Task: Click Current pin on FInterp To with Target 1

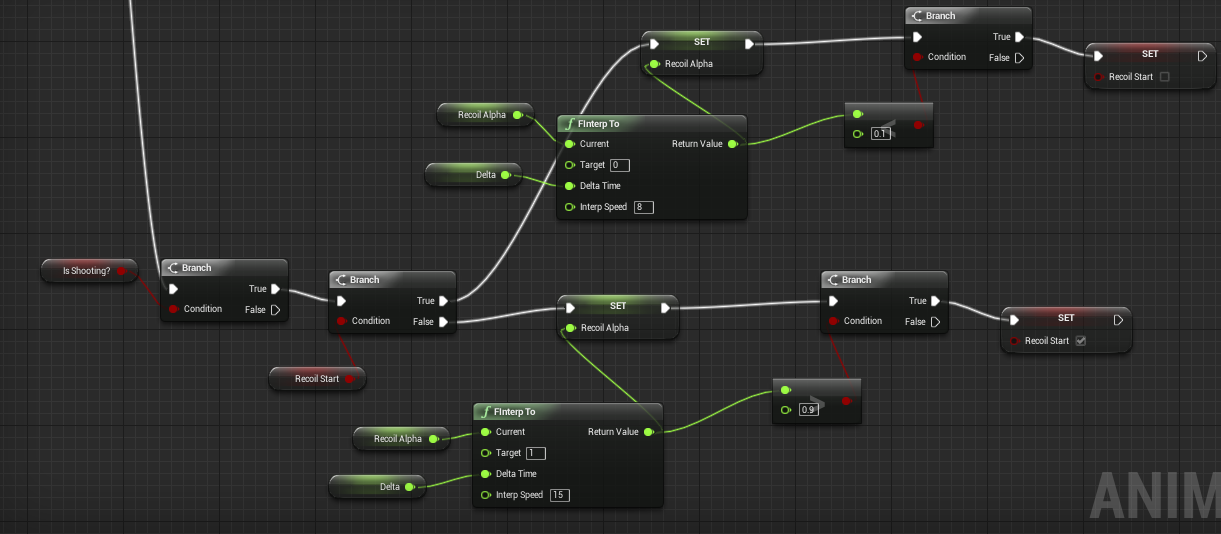Action: click(x=486, y=432)
